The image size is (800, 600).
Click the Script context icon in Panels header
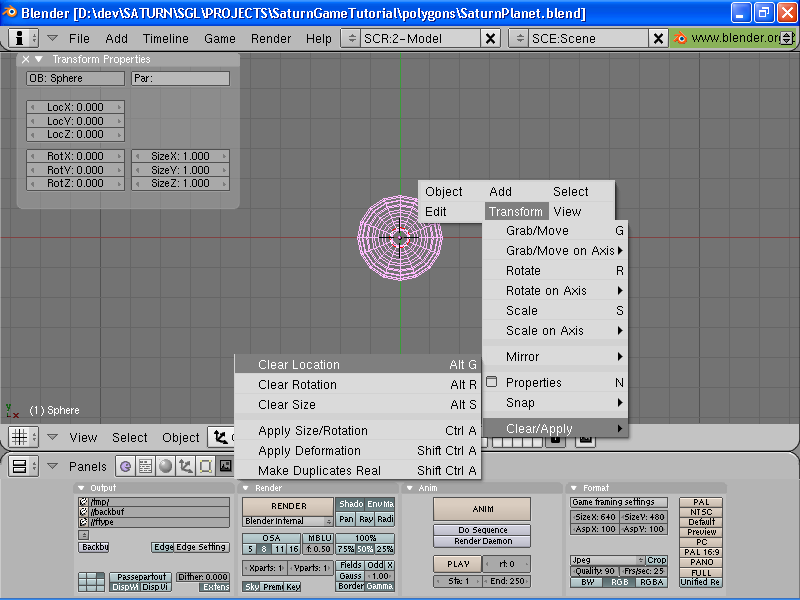pos(145,466)
